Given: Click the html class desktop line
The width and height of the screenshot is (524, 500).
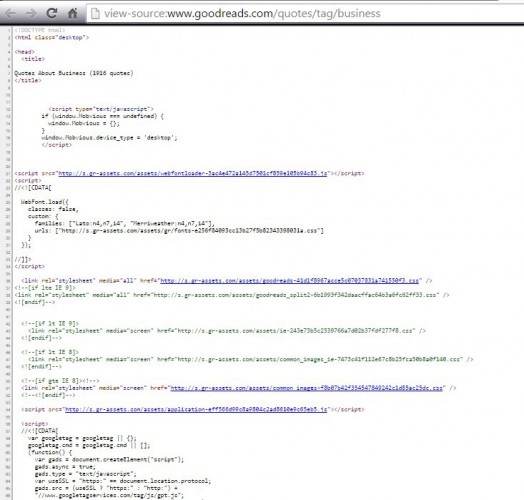Looking at the screenshot, I should tap(52, 37).
